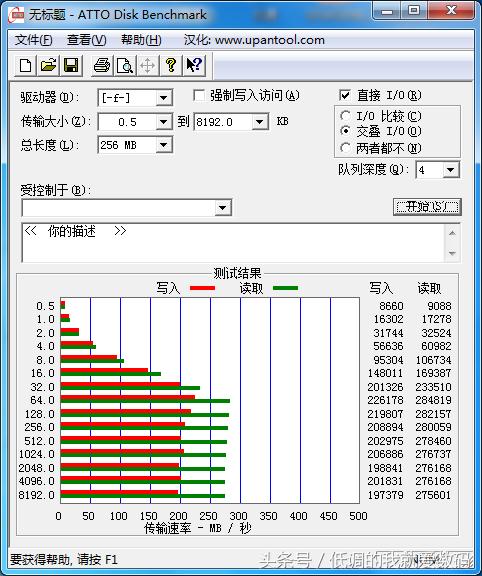
Task: Select the 两者都不(N) radio button
Action: (345, 148)
